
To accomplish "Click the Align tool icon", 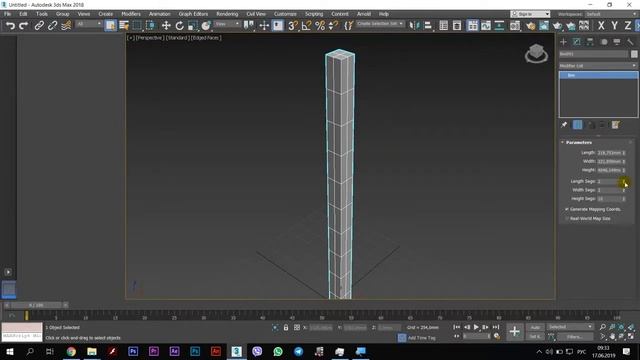I will click(x=428, y=26).
